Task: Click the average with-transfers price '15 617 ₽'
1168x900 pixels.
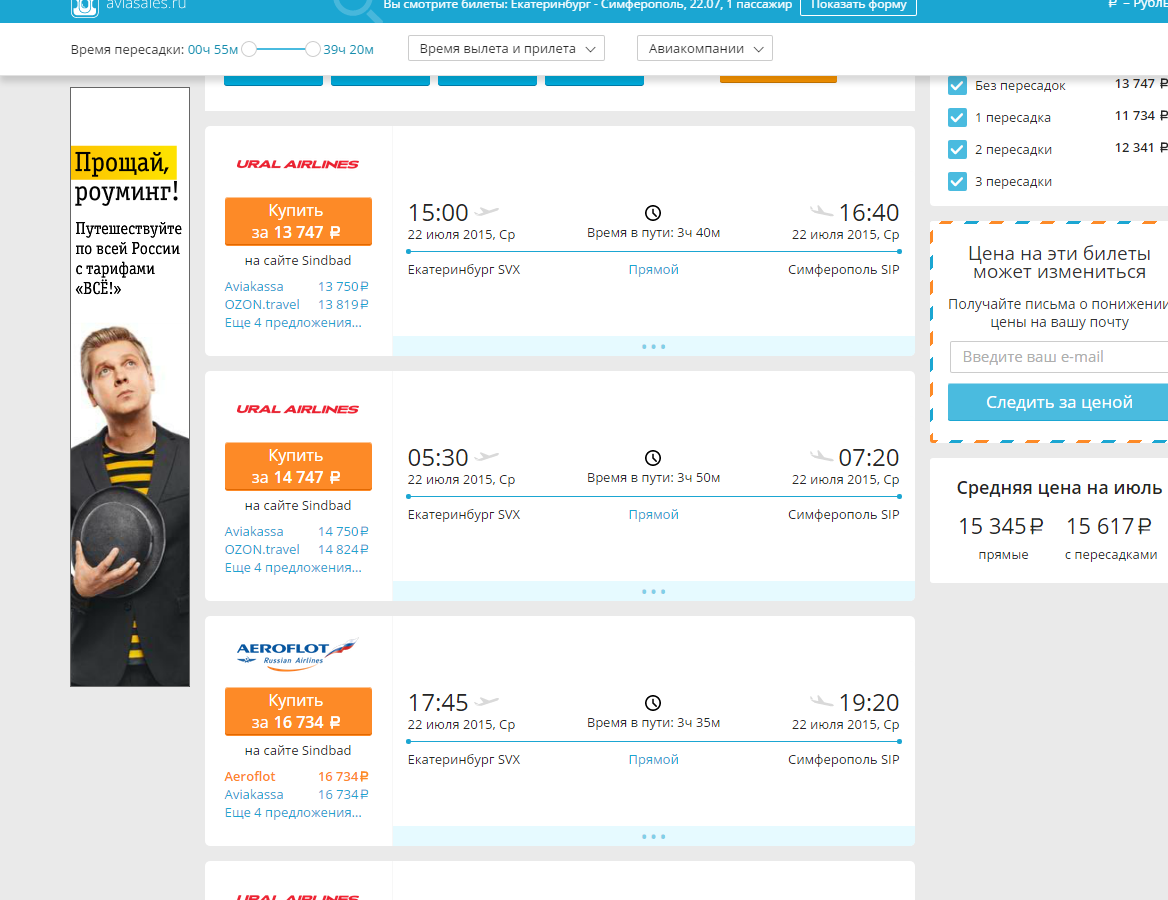Action: [x=1109, y=527]
